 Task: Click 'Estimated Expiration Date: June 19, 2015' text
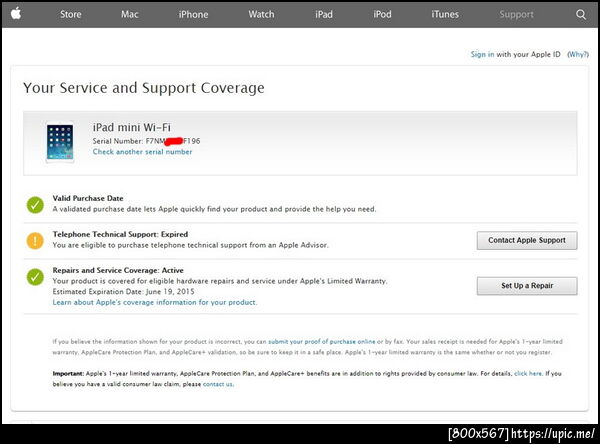tap(123, 292)
